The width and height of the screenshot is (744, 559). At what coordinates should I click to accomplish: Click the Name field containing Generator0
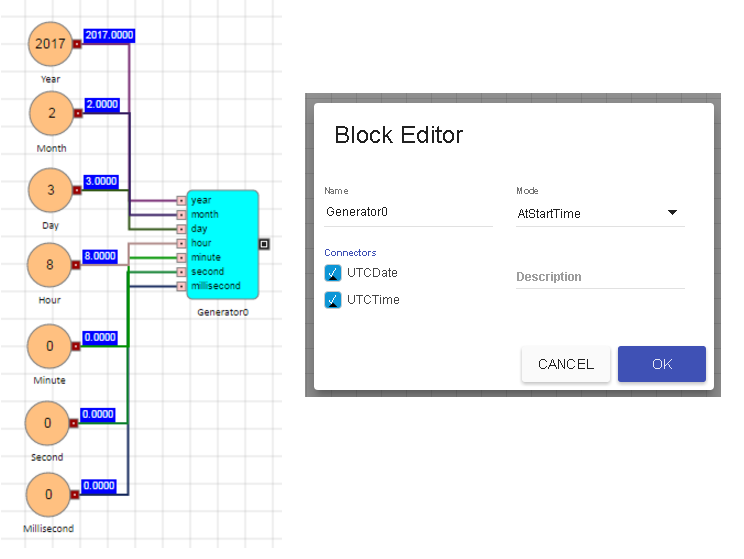point(408,213)
